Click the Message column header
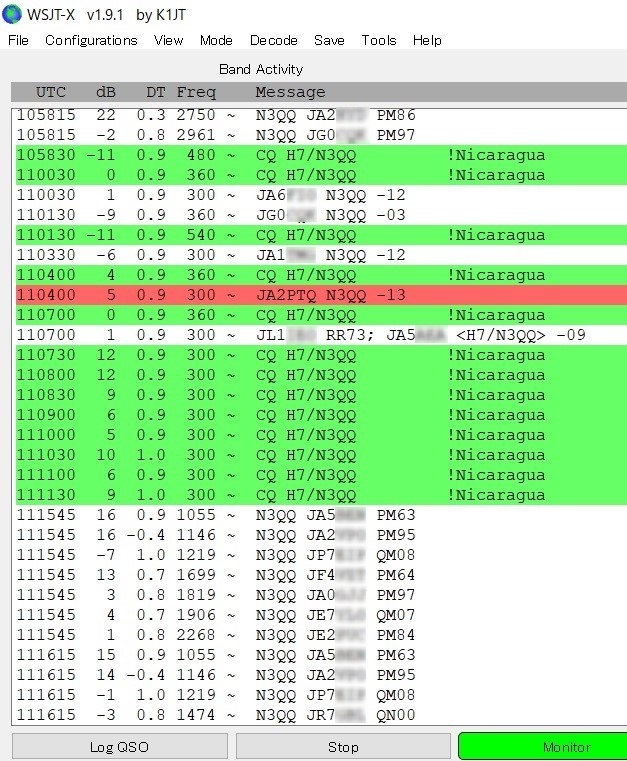The width and height of the screenshot is (627, 761). pyautogui.click(x=290, y=92)
